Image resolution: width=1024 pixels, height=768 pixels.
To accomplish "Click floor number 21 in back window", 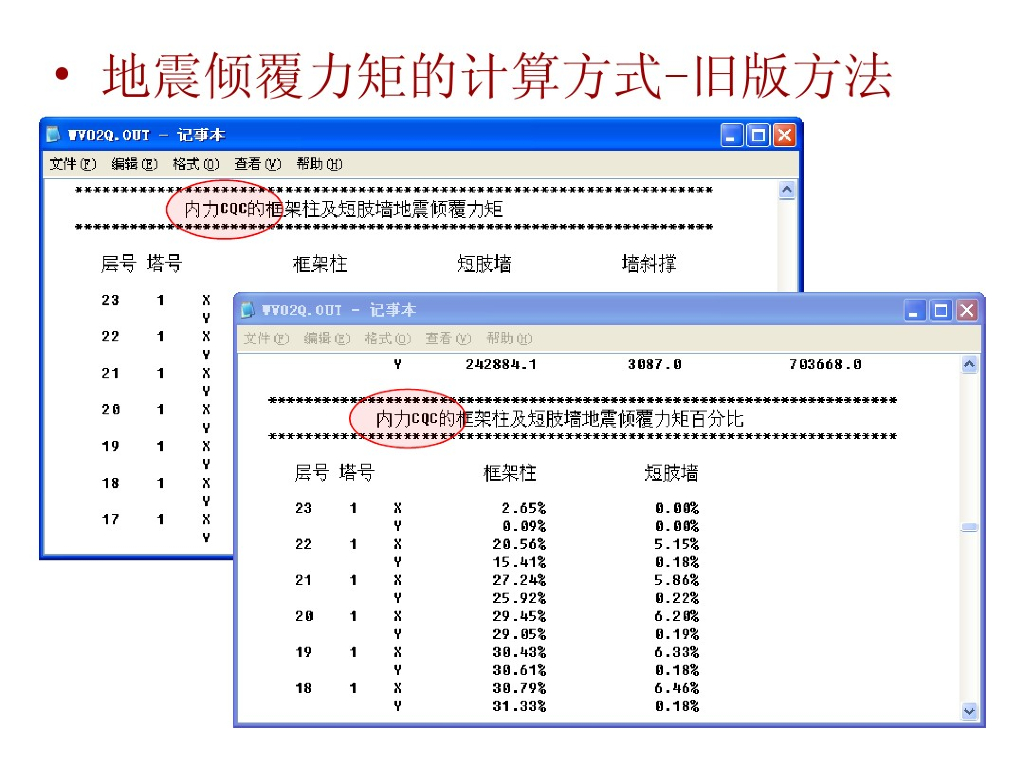I will point(110,373).
